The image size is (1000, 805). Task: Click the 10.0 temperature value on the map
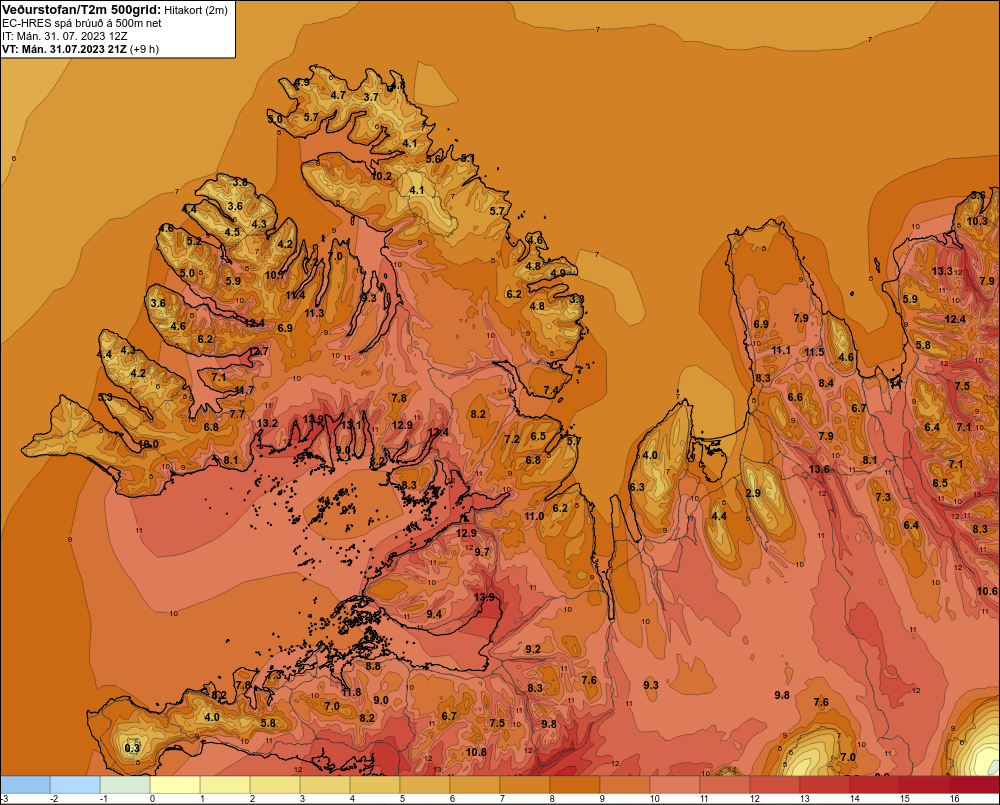[x=148, y=444]
